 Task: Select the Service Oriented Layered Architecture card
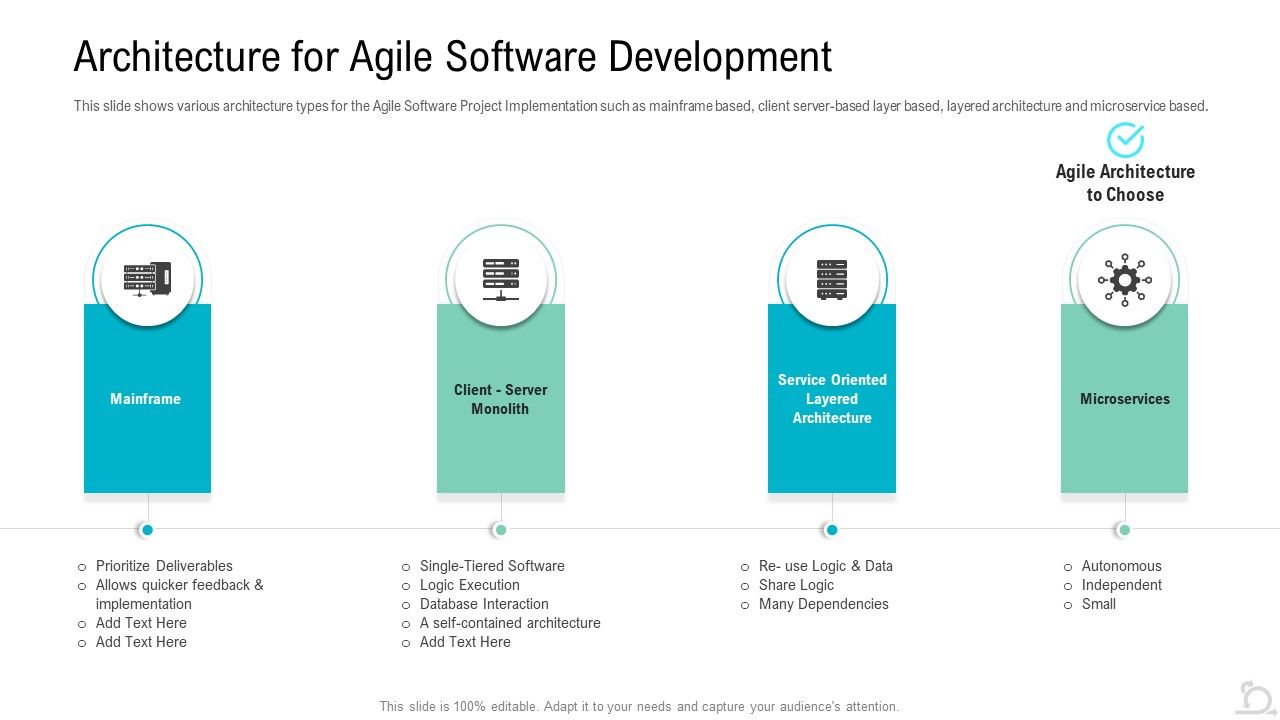click(x=832, y=398)
